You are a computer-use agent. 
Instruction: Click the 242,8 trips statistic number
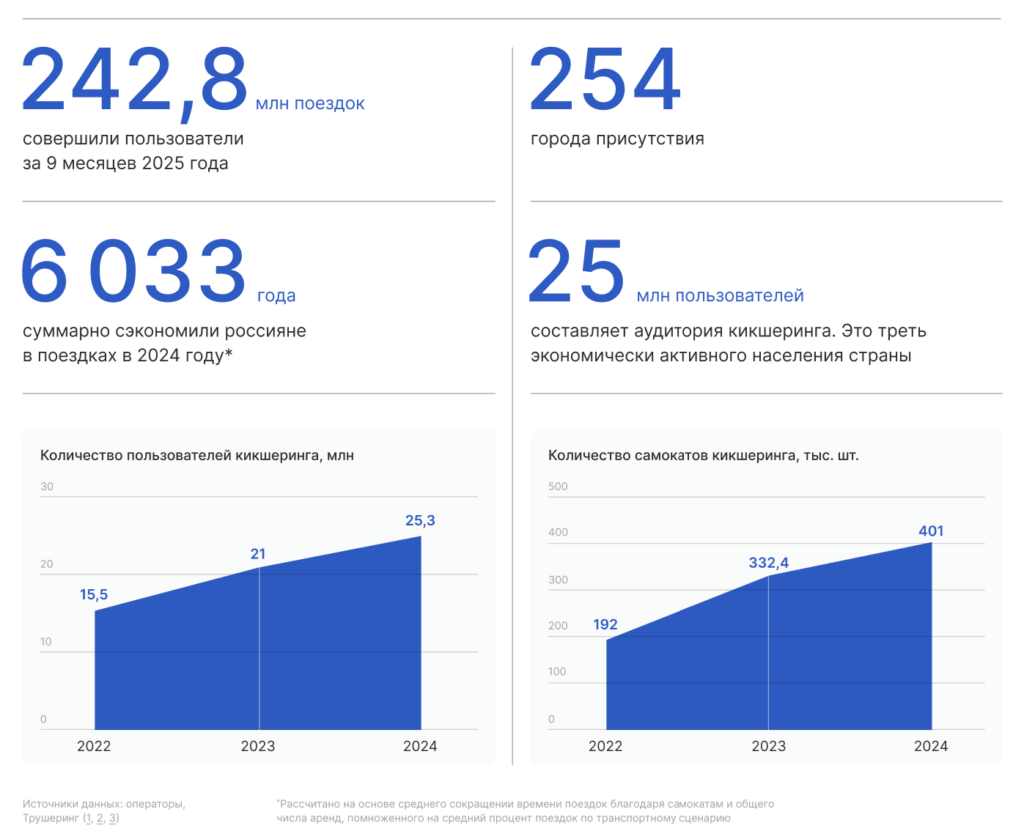click(134, 81)
